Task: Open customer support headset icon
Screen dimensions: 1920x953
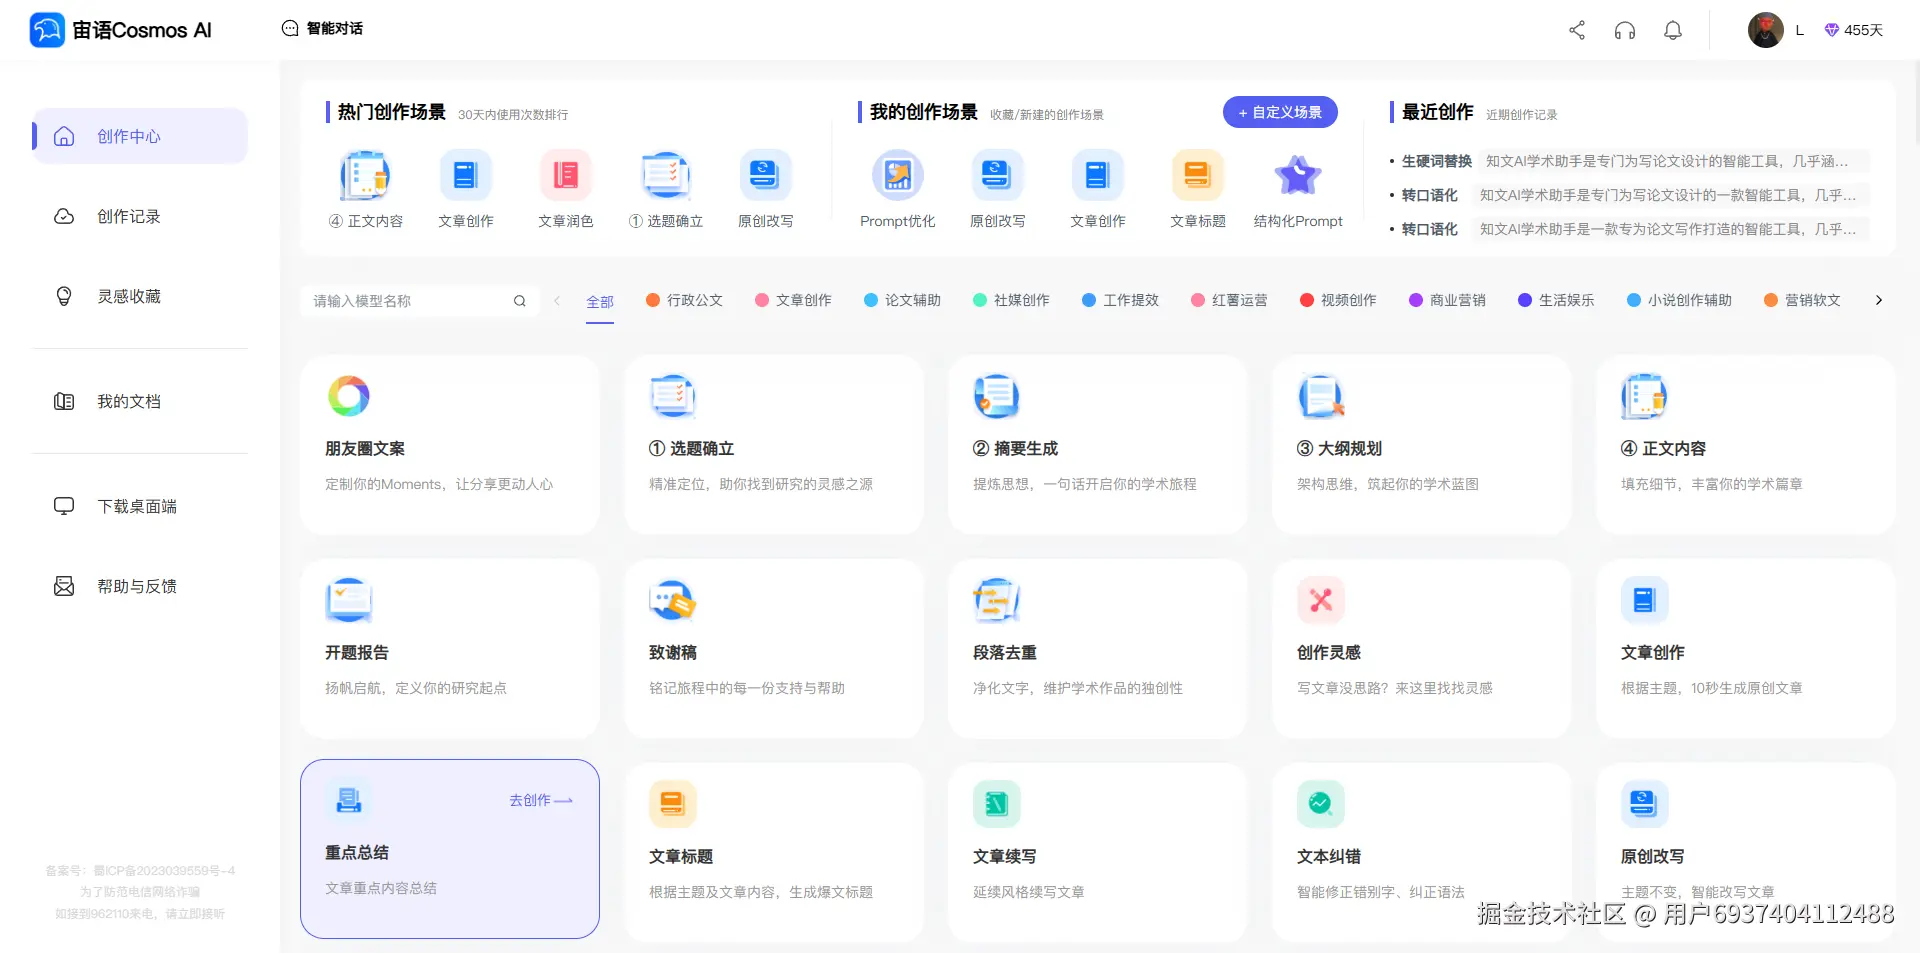Action: pyautogui.click(x=1625, y=30)
